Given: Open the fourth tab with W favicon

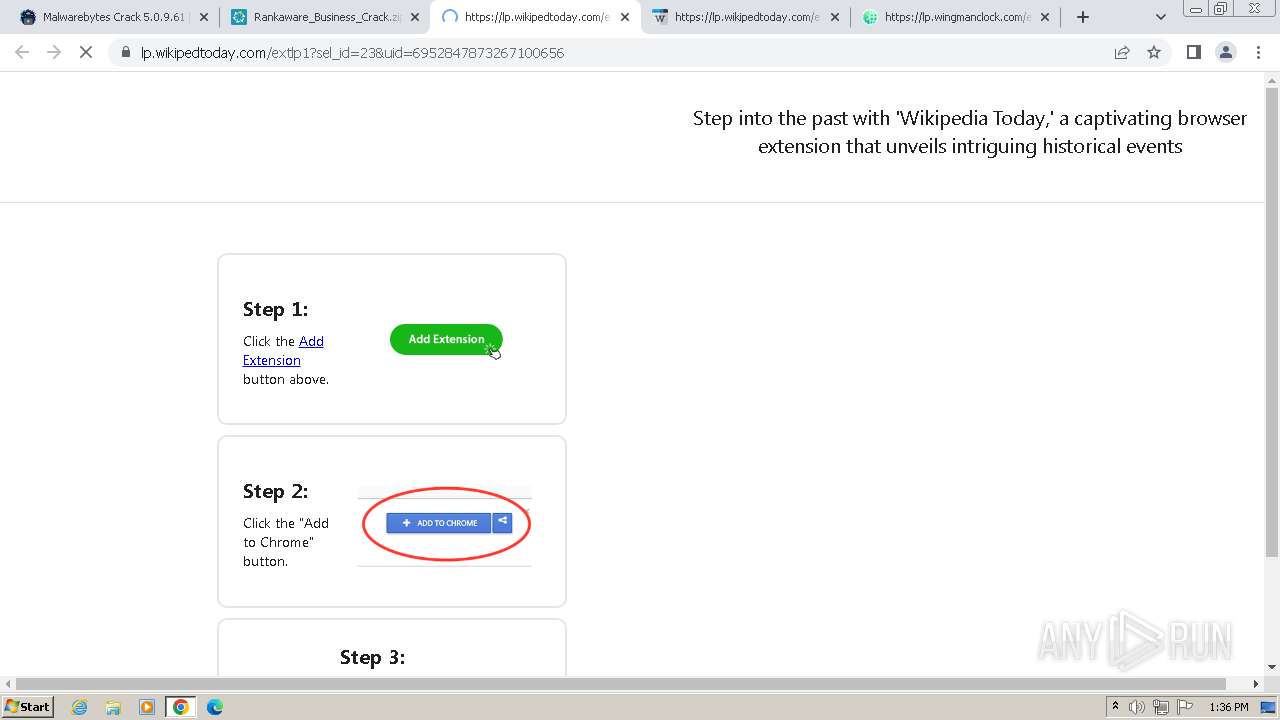Looking at the screenshot, I should coord(744,17).
